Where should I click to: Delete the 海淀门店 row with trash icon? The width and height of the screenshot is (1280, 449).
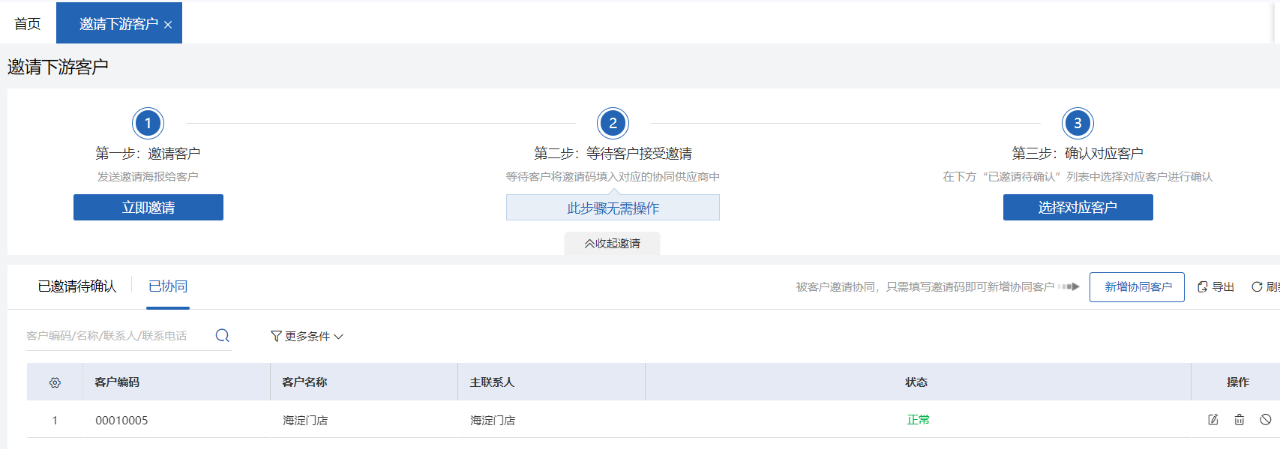(1239, 420)
